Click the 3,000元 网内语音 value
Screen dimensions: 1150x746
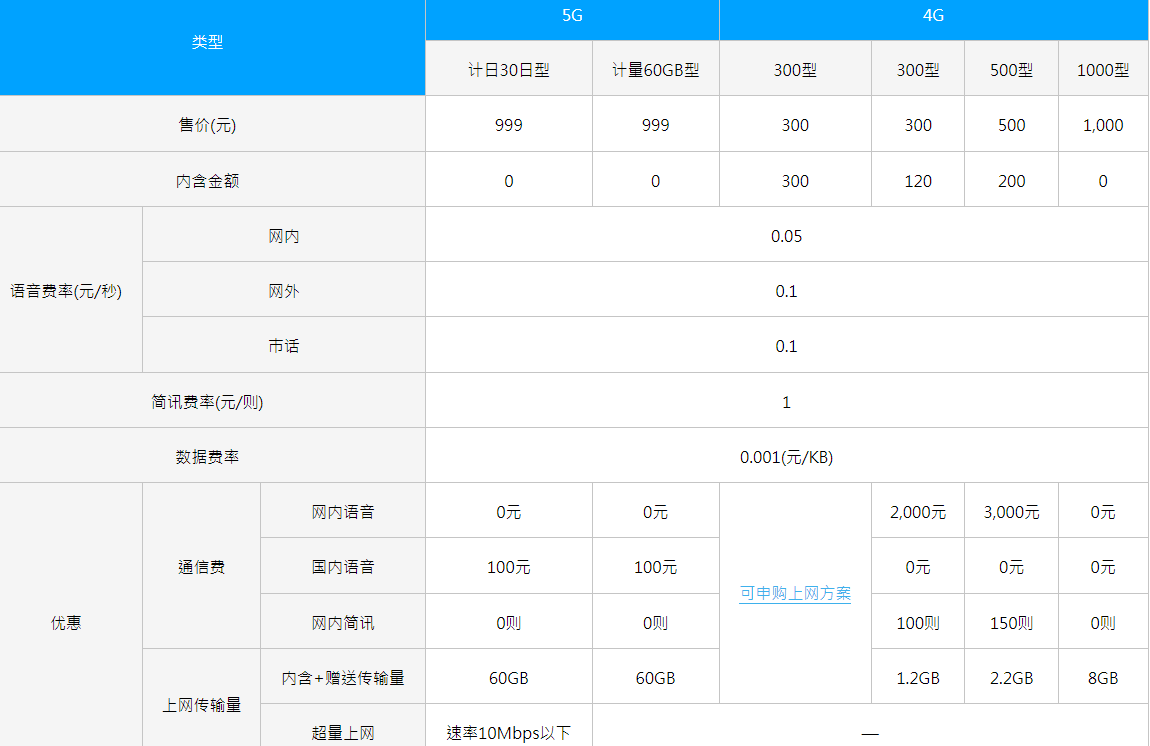(1011, 512)
